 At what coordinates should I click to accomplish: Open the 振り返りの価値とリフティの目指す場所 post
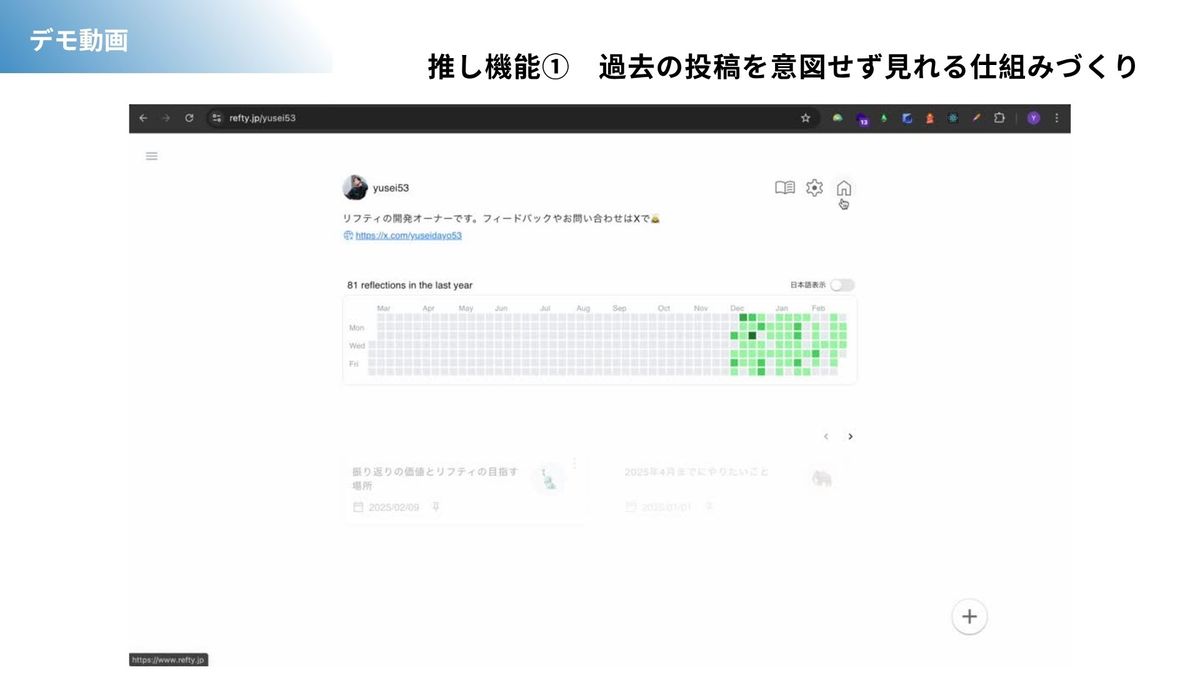[435, 478]
